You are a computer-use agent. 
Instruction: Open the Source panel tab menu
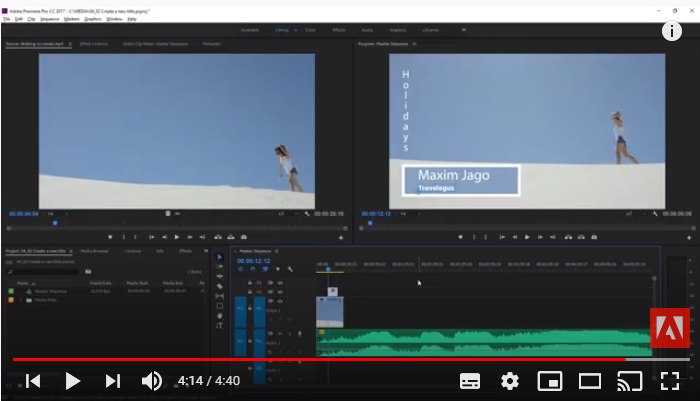coord(70,44)
